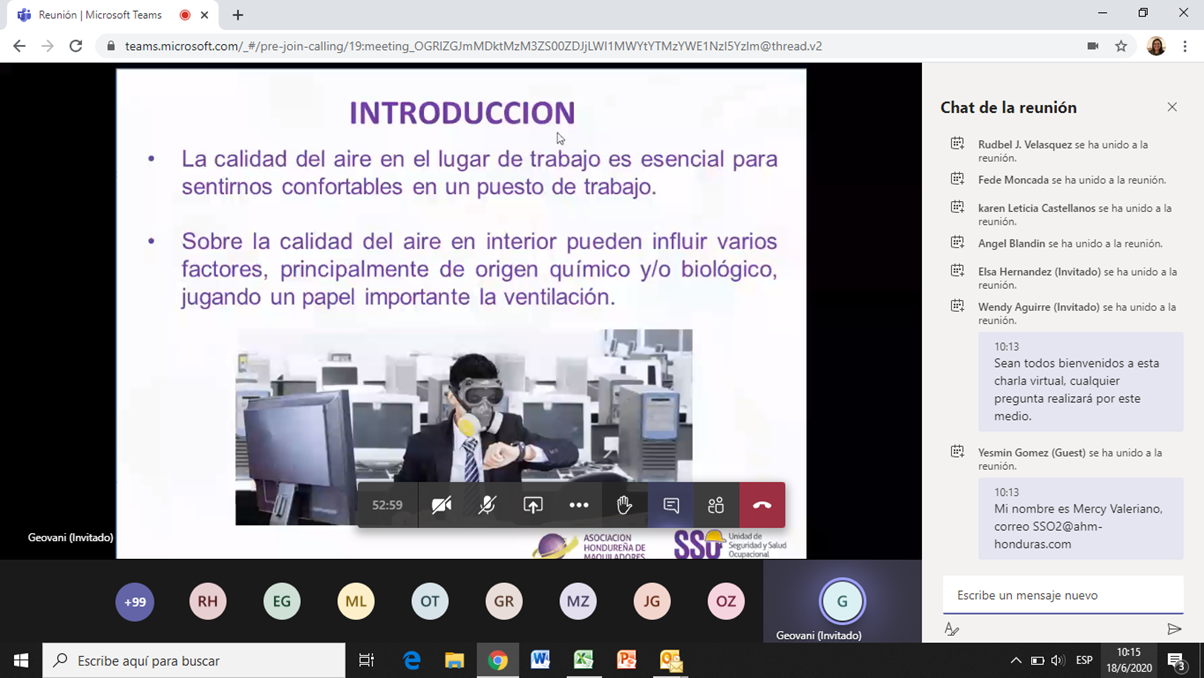Open the Windows notification center
Viewport: 1204px width, 678px height.
coord(1178,661)
